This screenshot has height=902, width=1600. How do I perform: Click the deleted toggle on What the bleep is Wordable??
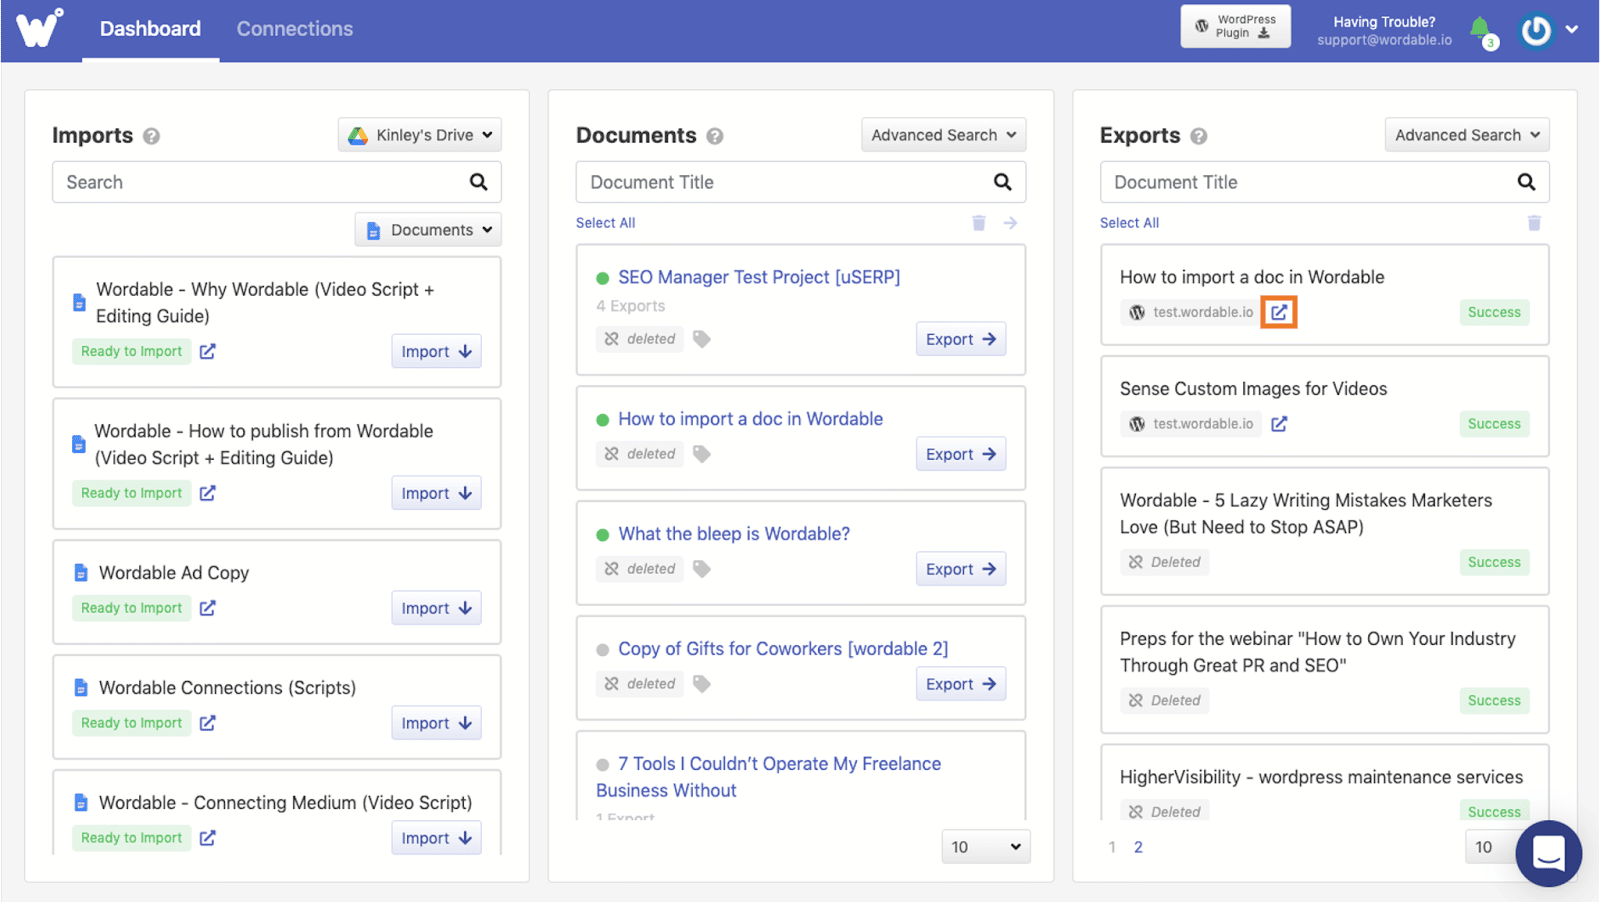coord(639,568)
